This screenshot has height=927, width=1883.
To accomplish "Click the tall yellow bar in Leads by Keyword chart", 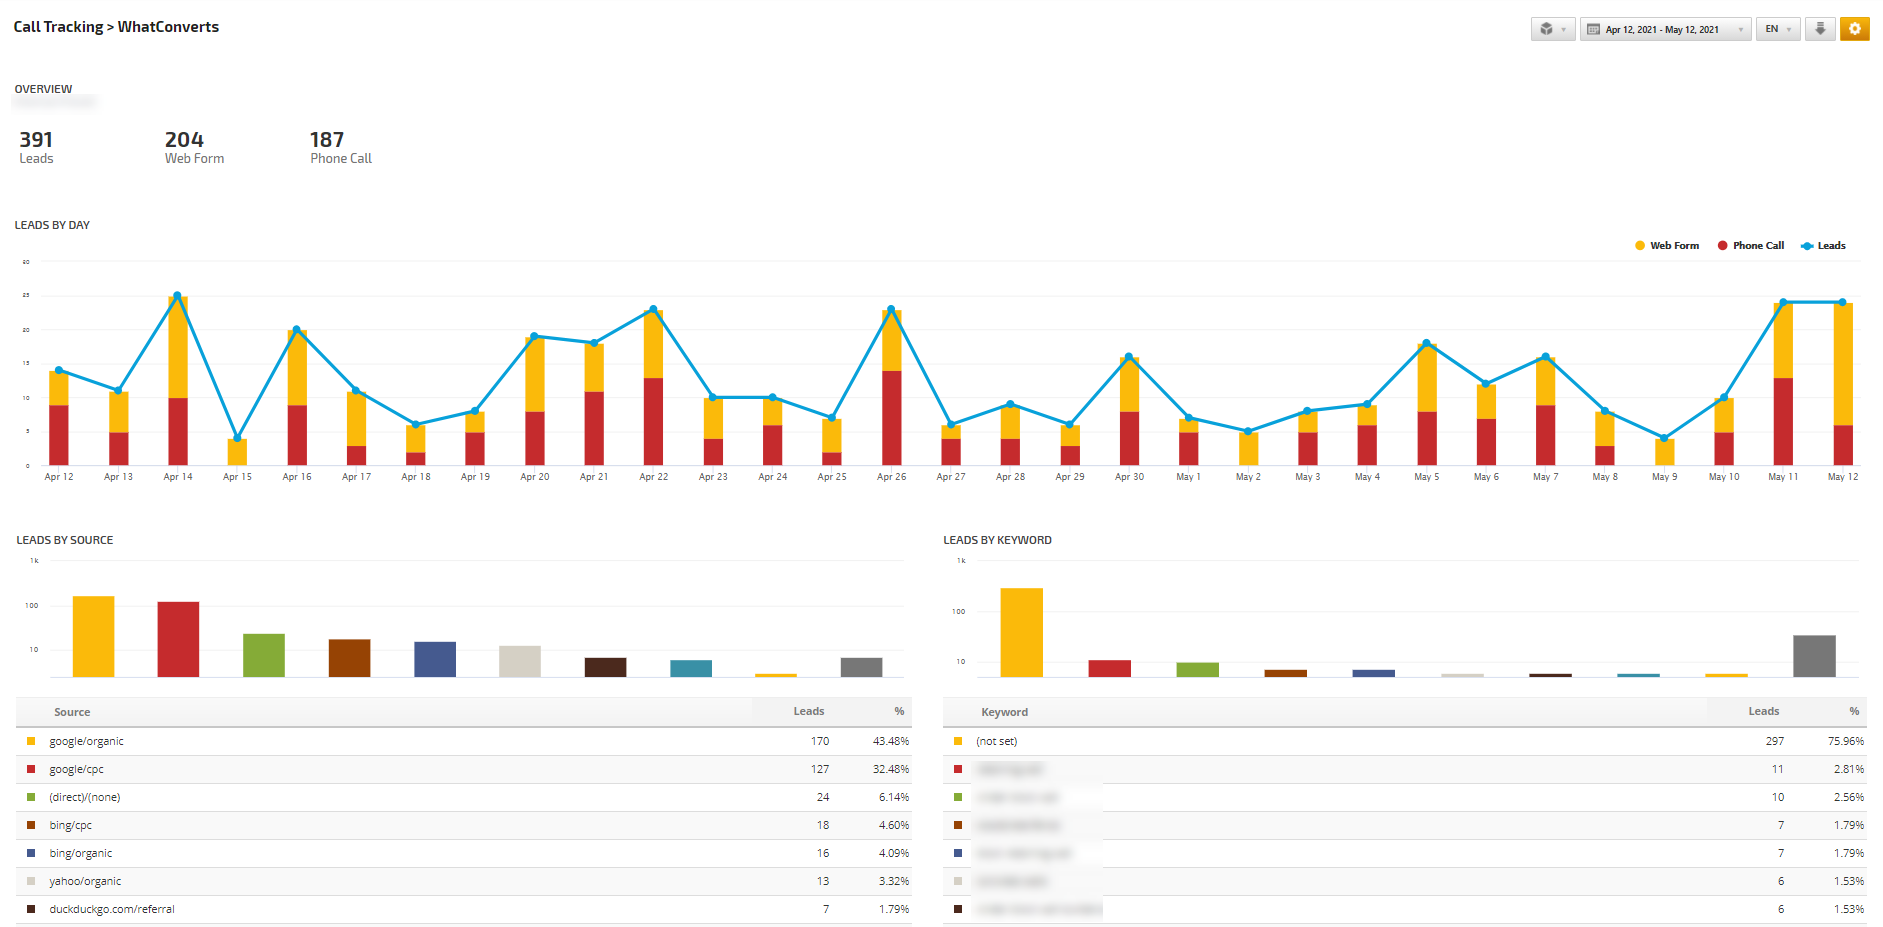I will 1021,632.
